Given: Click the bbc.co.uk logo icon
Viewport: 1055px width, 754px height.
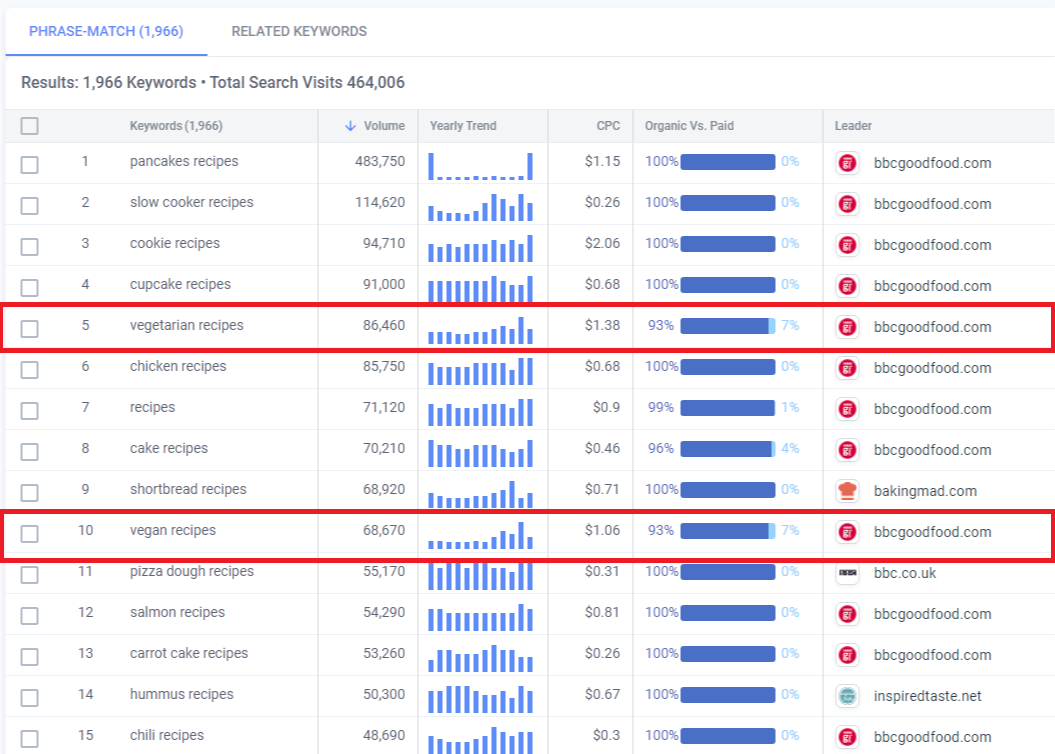Looking at the screenshot, I should tap(847, 573).
